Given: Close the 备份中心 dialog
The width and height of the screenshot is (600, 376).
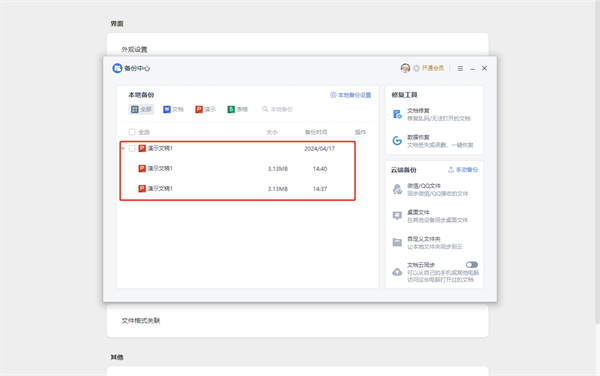Looking at the screenshot, I should tap(484, 68).
